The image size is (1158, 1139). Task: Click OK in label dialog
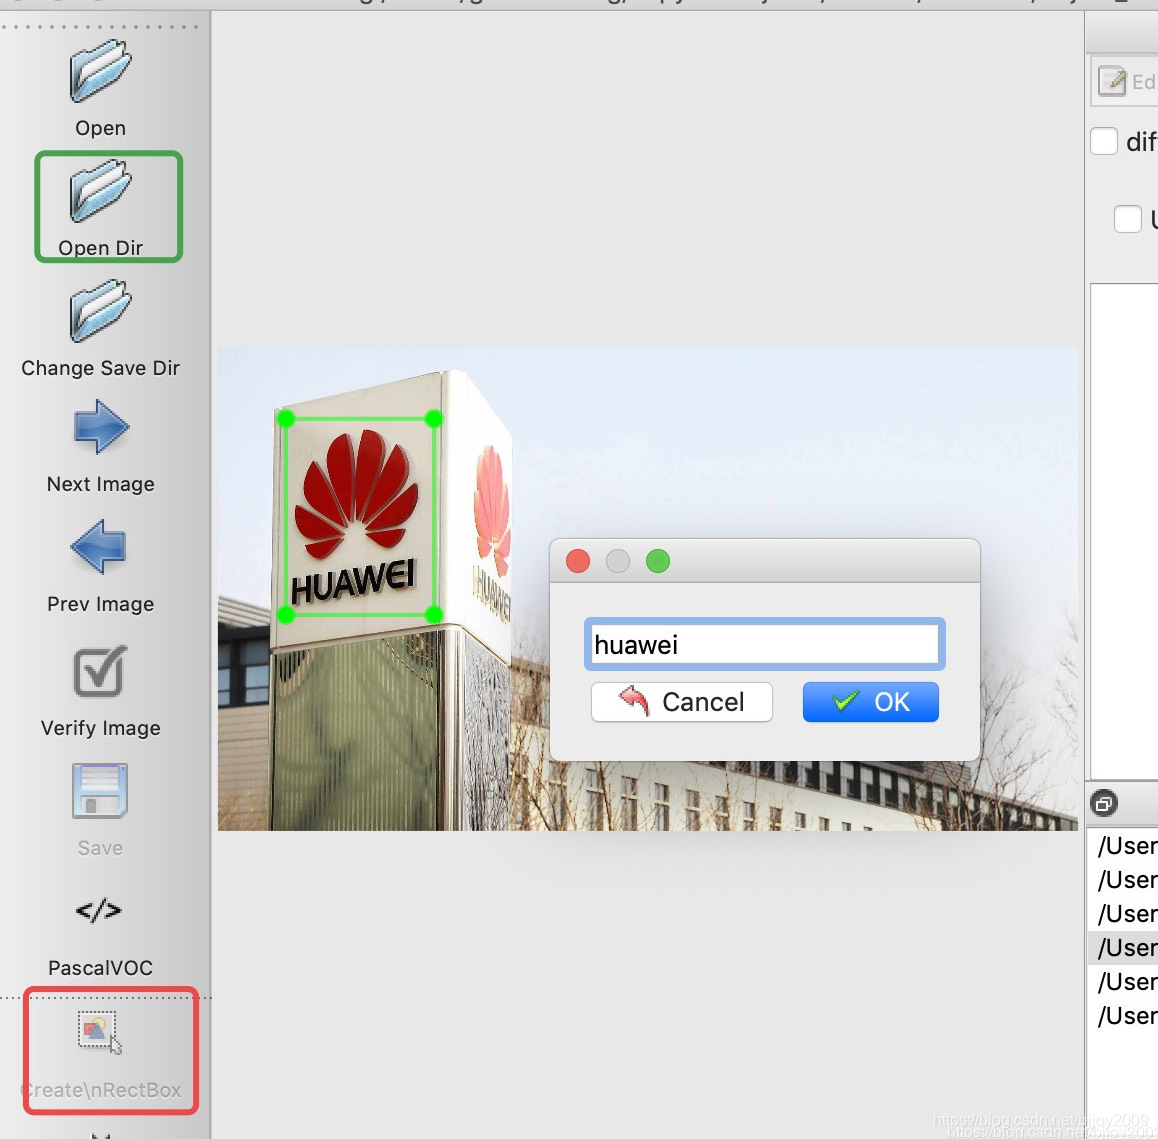[871, 702]
